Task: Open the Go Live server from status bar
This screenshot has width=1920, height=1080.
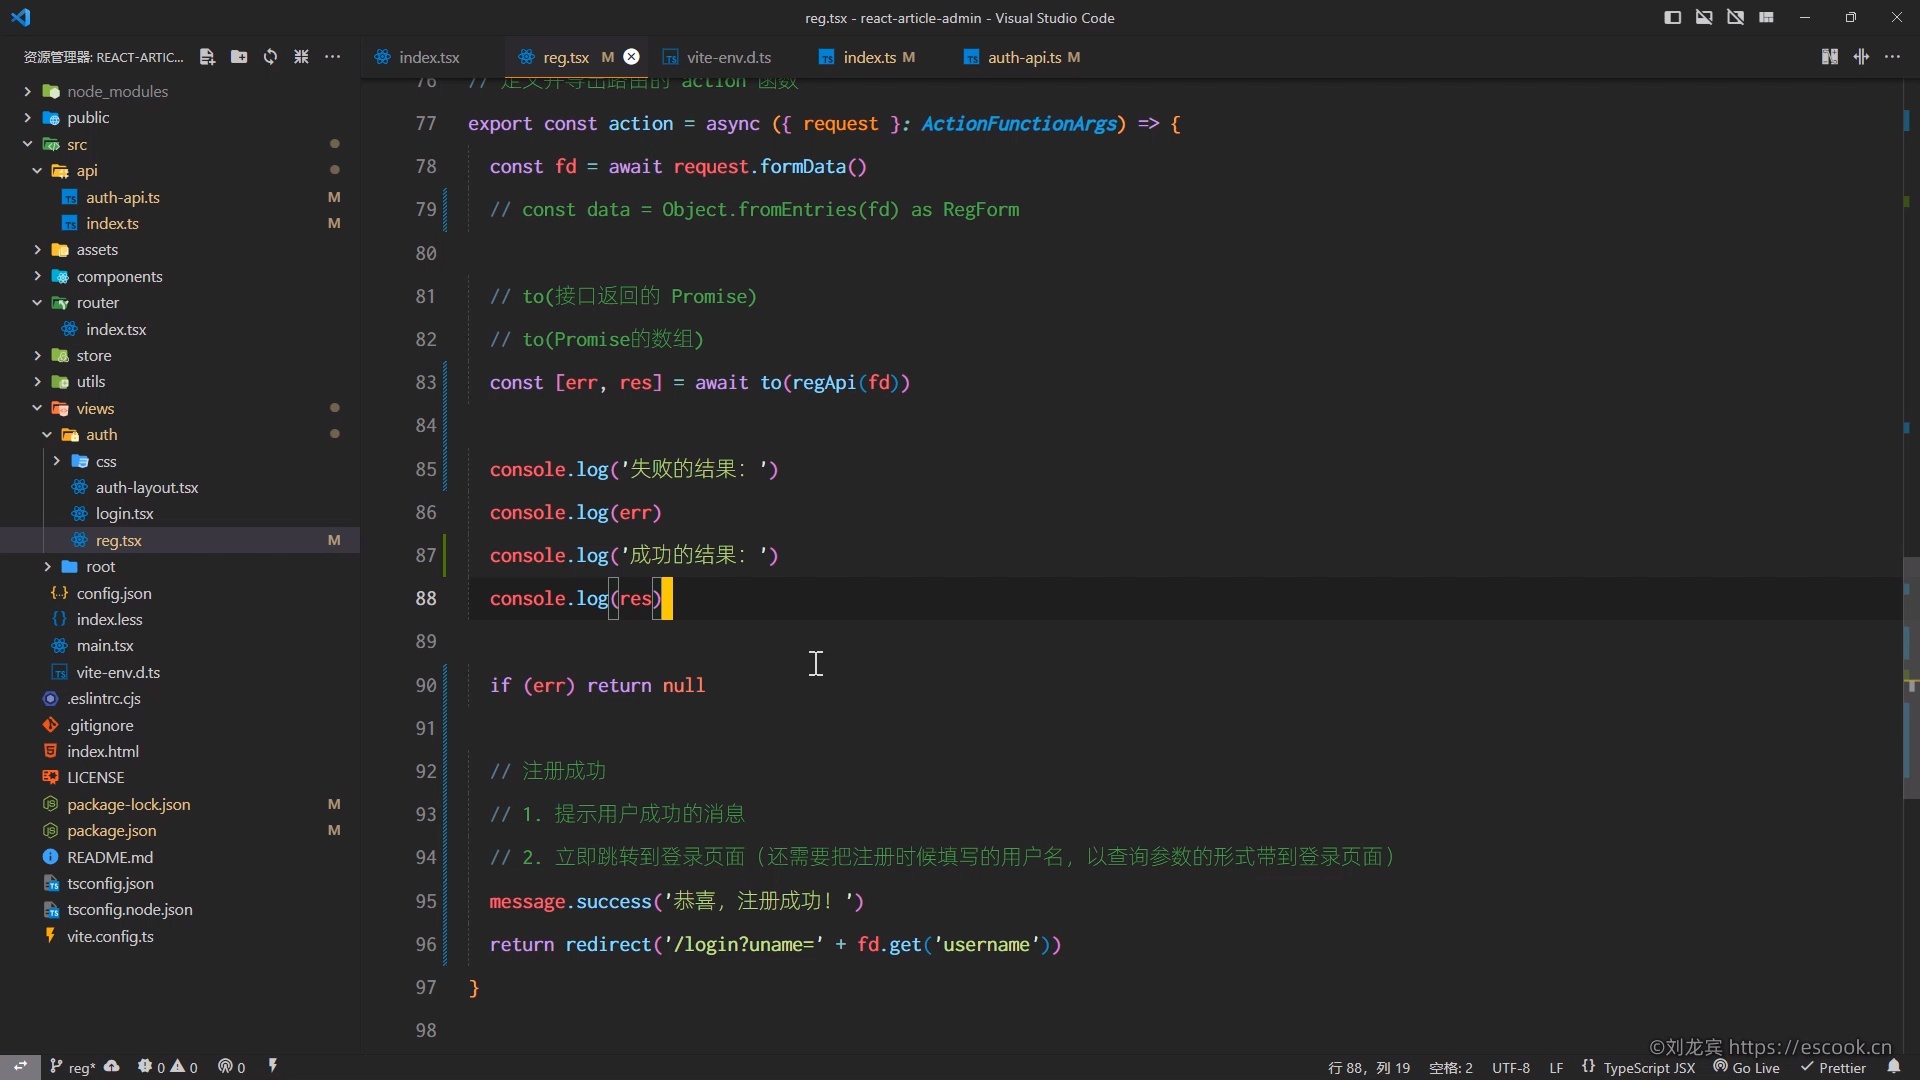Action: [1748, 1067]
